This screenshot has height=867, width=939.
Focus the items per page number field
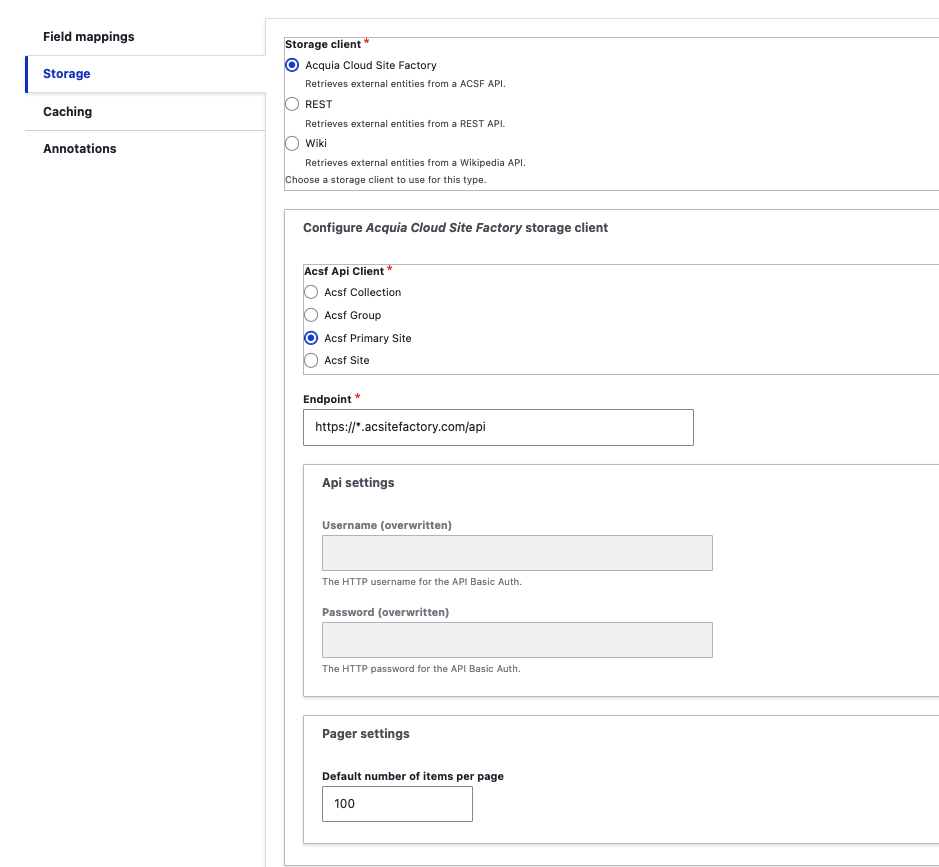(x=397, y=804)
